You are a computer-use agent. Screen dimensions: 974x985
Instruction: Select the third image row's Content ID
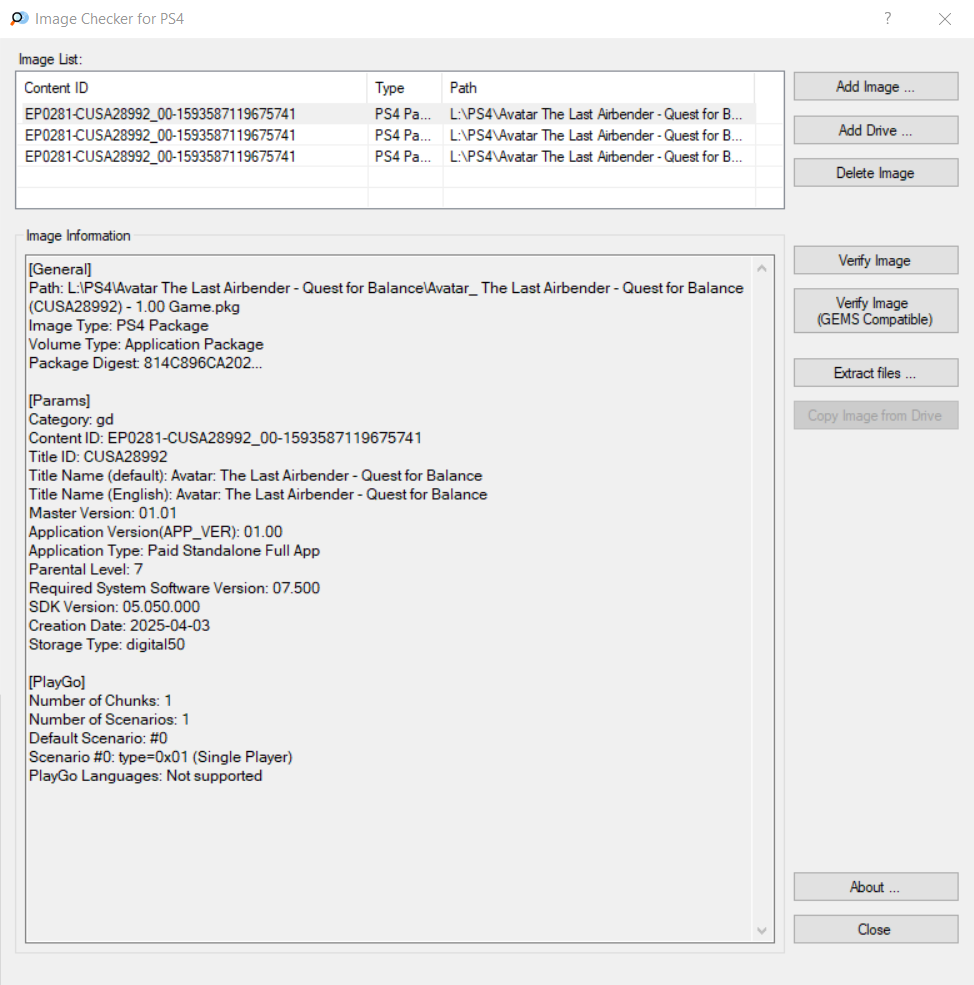(x=160, y=156)
